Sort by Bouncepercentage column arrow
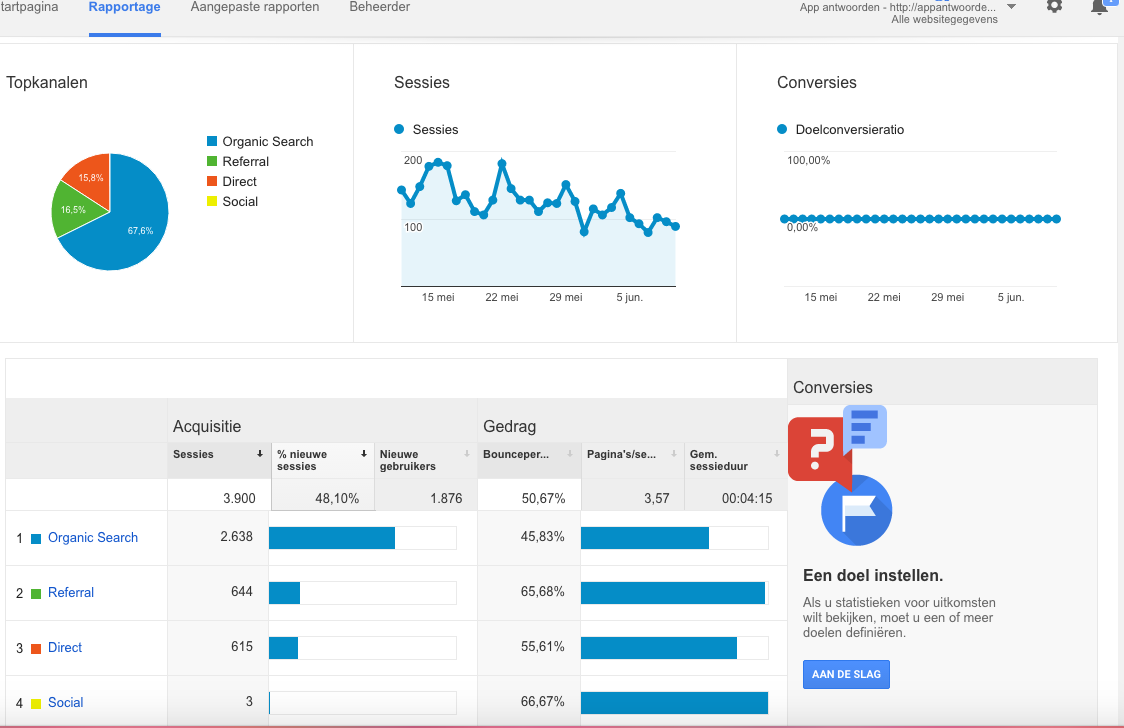1124x728 pixels. click(x=570, y=454)
